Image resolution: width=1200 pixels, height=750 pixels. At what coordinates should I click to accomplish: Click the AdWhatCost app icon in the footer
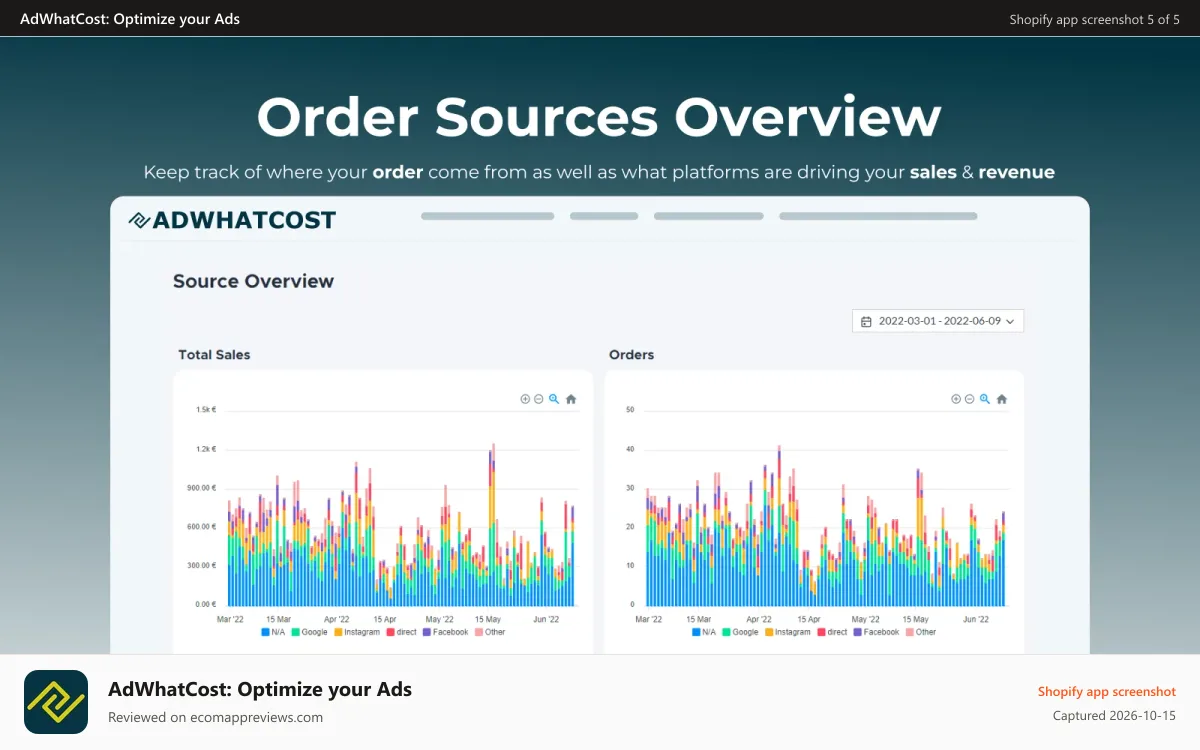56,702
